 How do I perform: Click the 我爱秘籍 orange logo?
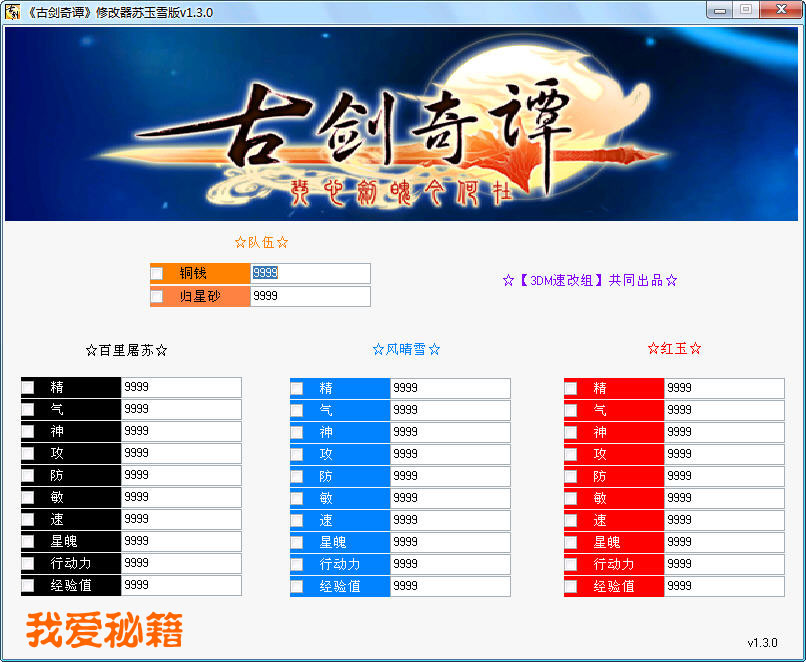(104, 630)
